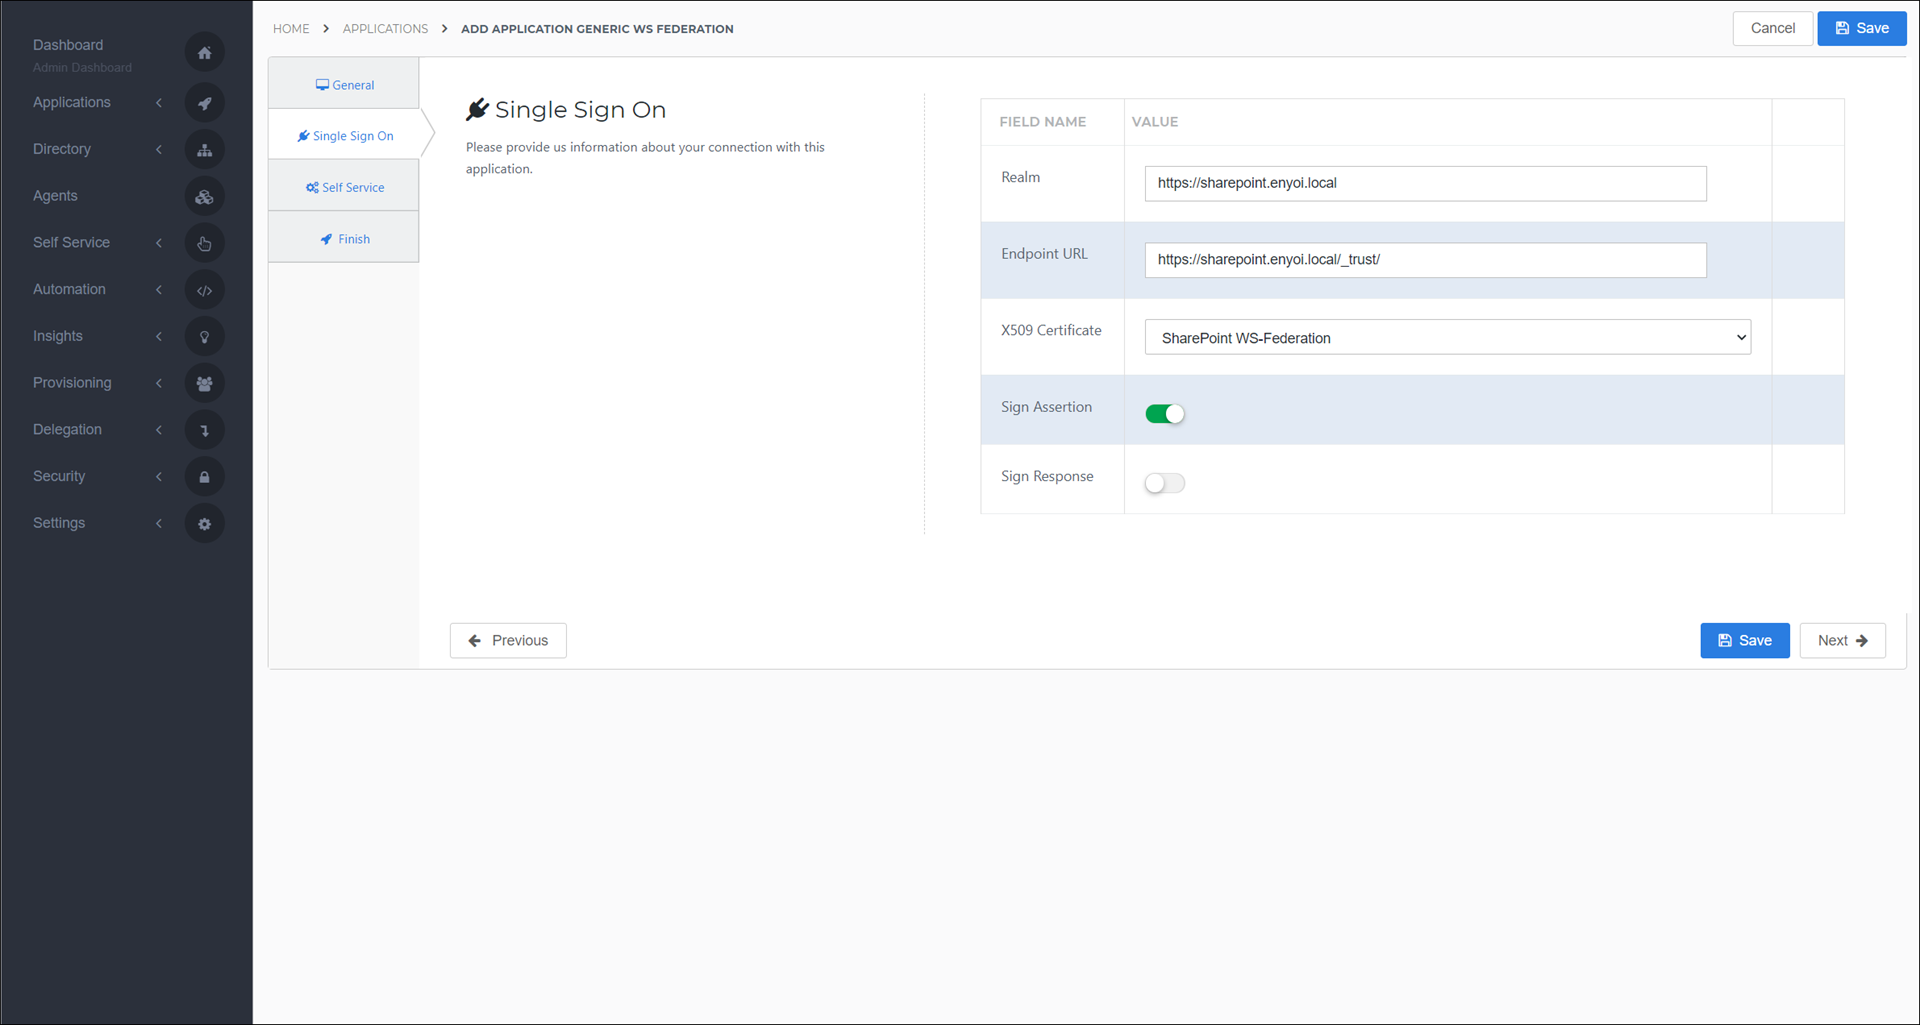
Task: Disable the Sign Assertion toggle
Action: point(1165,414)
